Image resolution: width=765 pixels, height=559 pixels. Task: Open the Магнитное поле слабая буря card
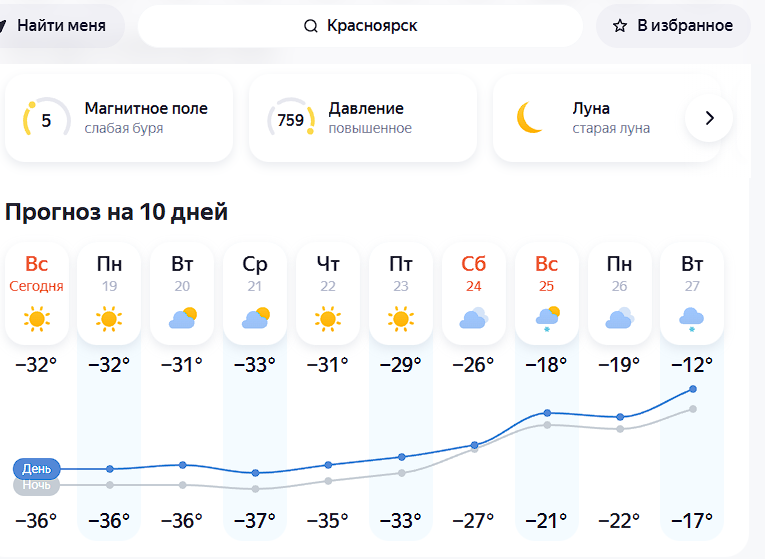pyautogui.click(x=118, y=118)
